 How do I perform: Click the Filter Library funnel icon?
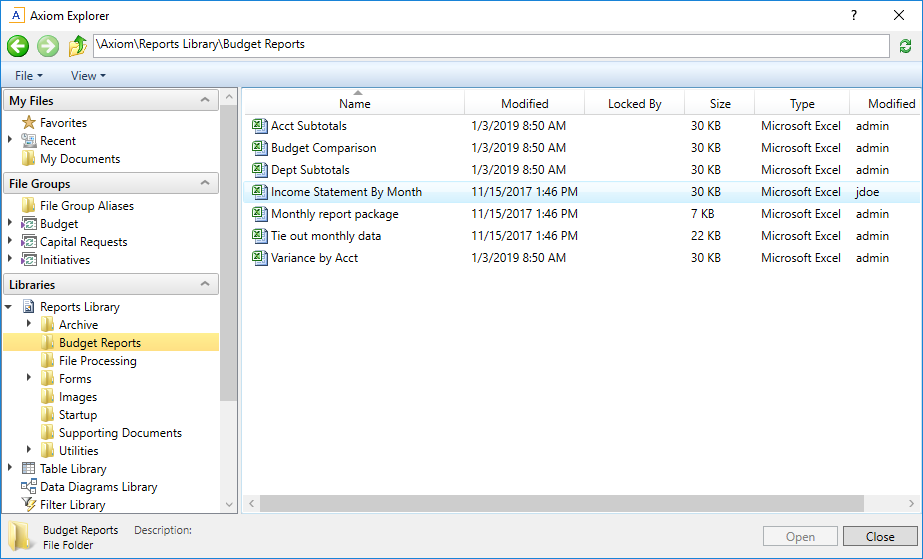(x=29, y=505)
